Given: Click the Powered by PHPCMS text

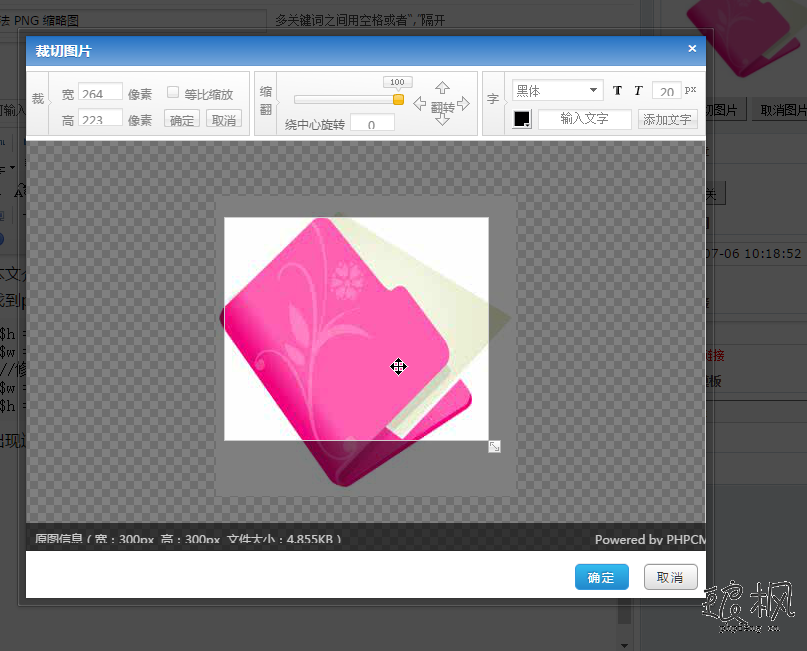Looking at the screenshot, I should pyautogui.click(x=651, y=539).
